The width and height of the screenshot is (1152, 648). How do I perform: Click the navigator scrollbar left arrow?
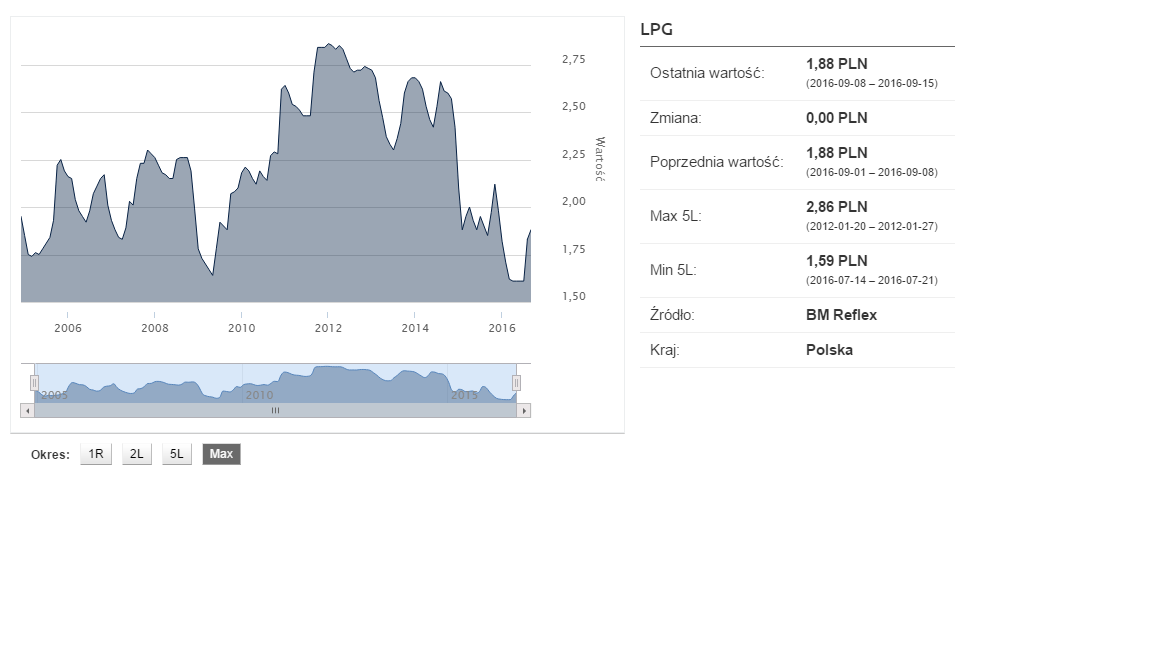pyautogui.click(x=27, y=410)
